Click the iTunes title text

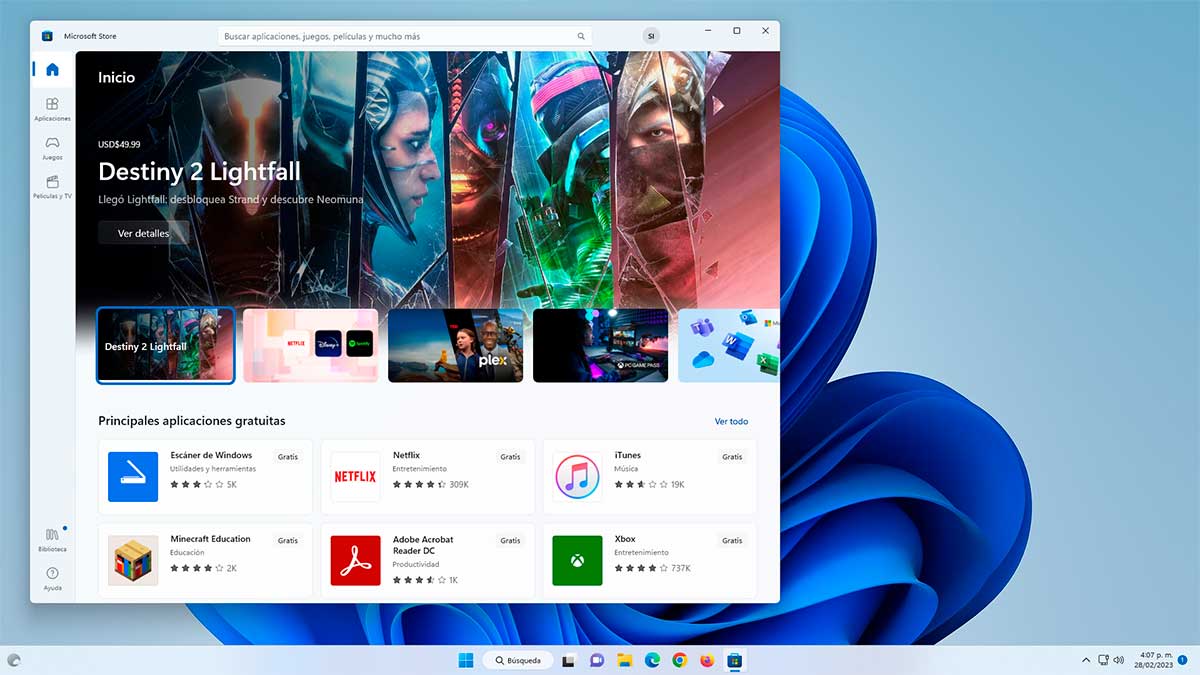(x=628, y=455)
